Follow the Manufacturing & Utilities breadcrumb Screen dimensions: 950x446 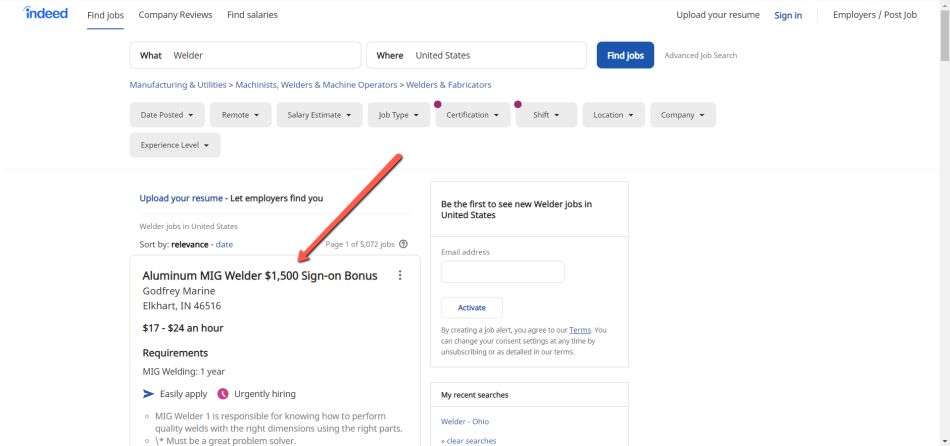[178, 85]
